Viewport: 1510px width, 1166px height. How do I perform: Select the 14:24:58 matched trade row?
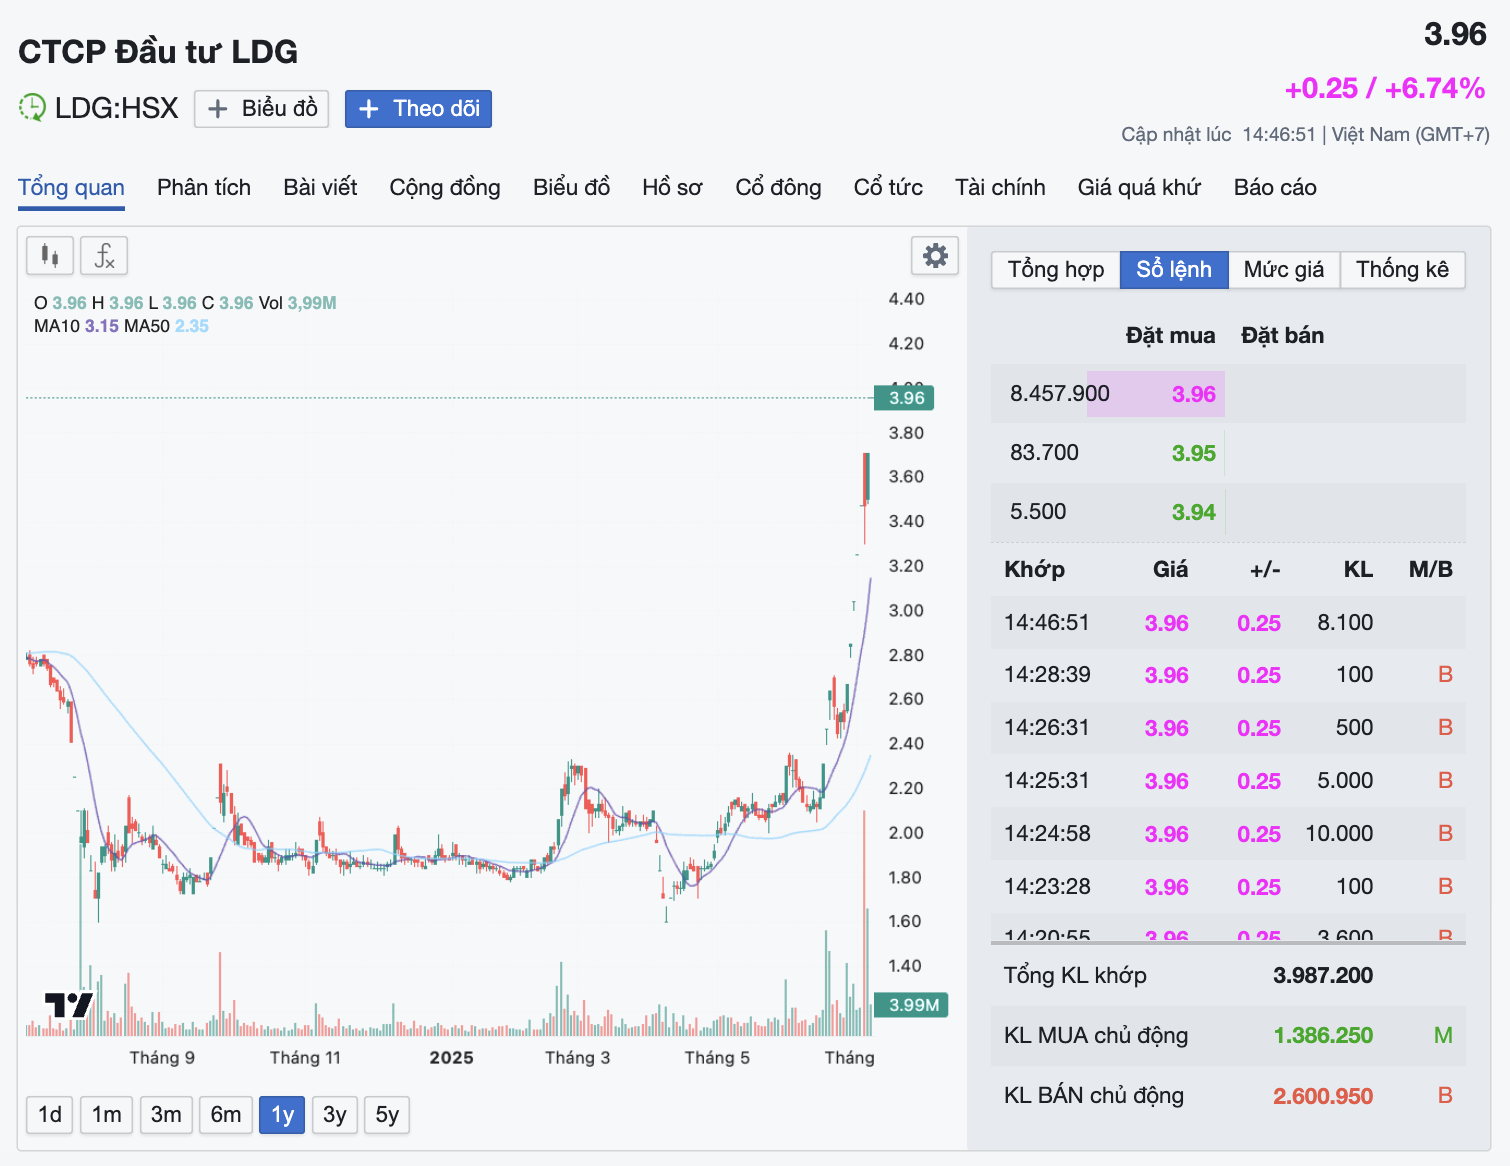[1228, 834]
